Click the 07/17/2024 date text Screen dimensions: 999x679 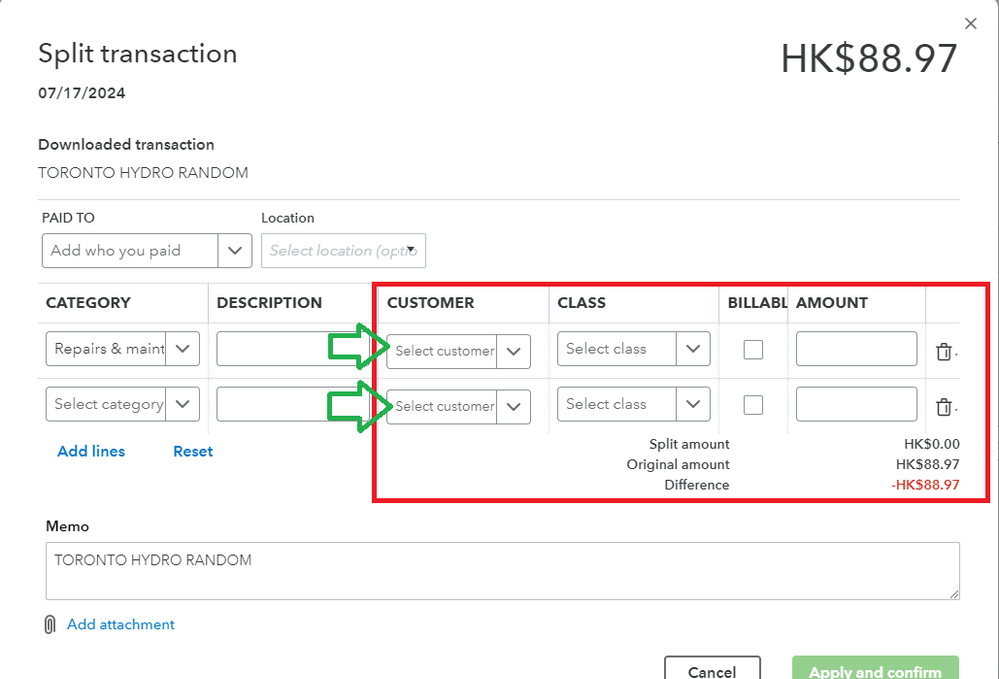coord(82,93)
